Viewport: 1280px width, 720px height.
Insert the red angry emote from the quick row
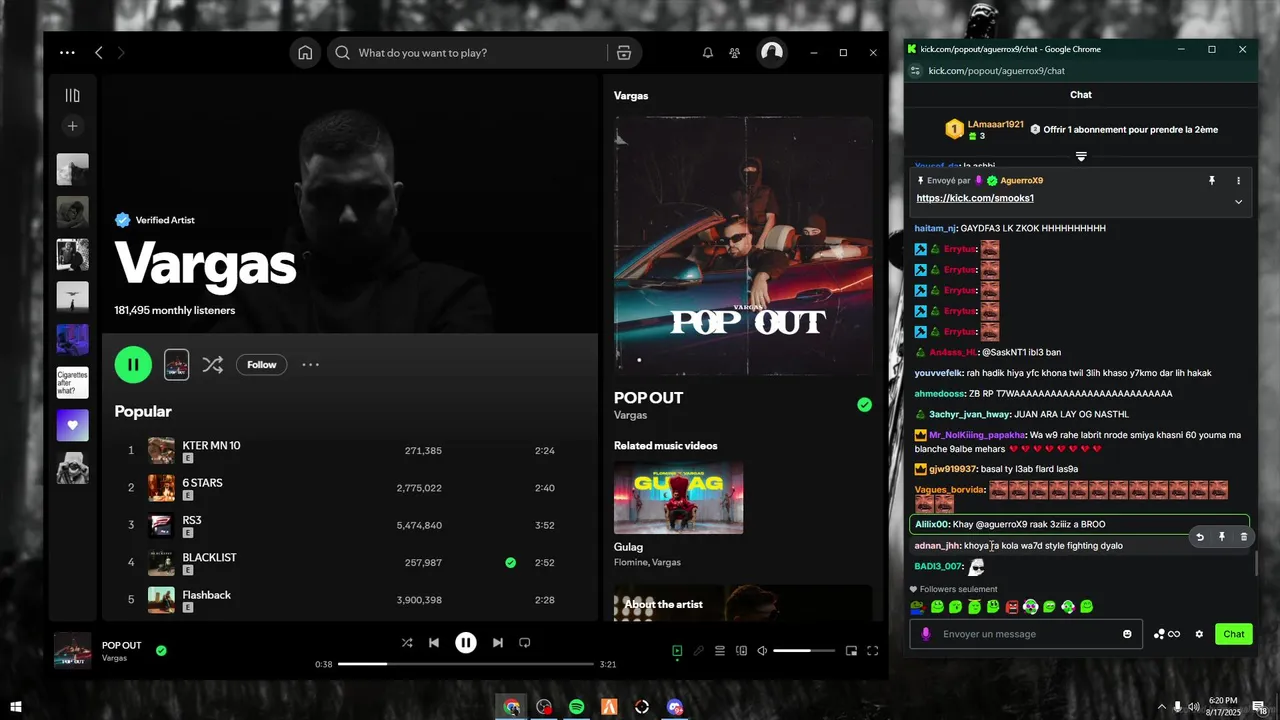point(1012,607)
